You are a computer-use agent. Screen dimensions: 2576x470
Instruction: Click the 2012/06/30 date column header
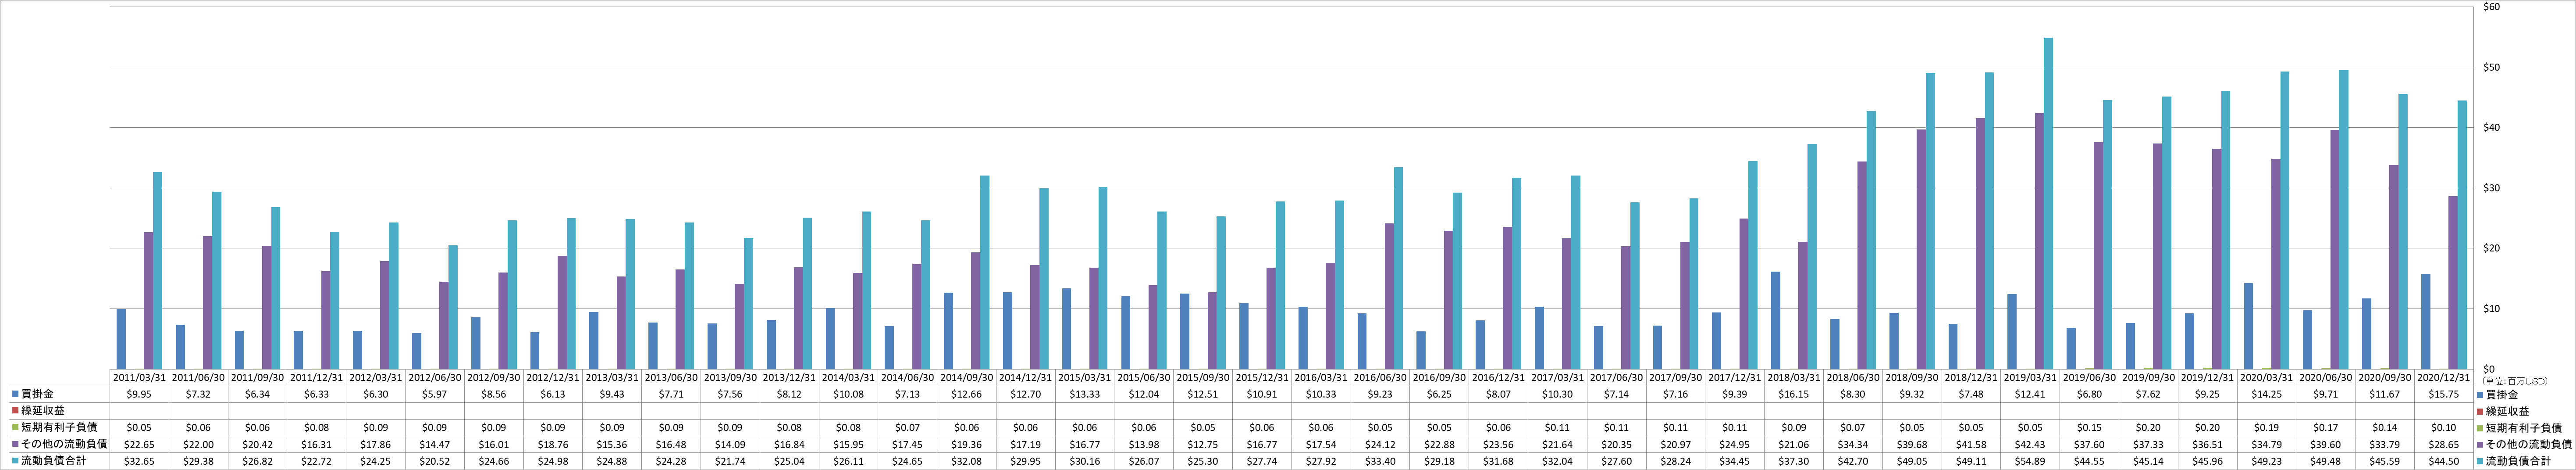pyautogui.click(x=434, y=378)
